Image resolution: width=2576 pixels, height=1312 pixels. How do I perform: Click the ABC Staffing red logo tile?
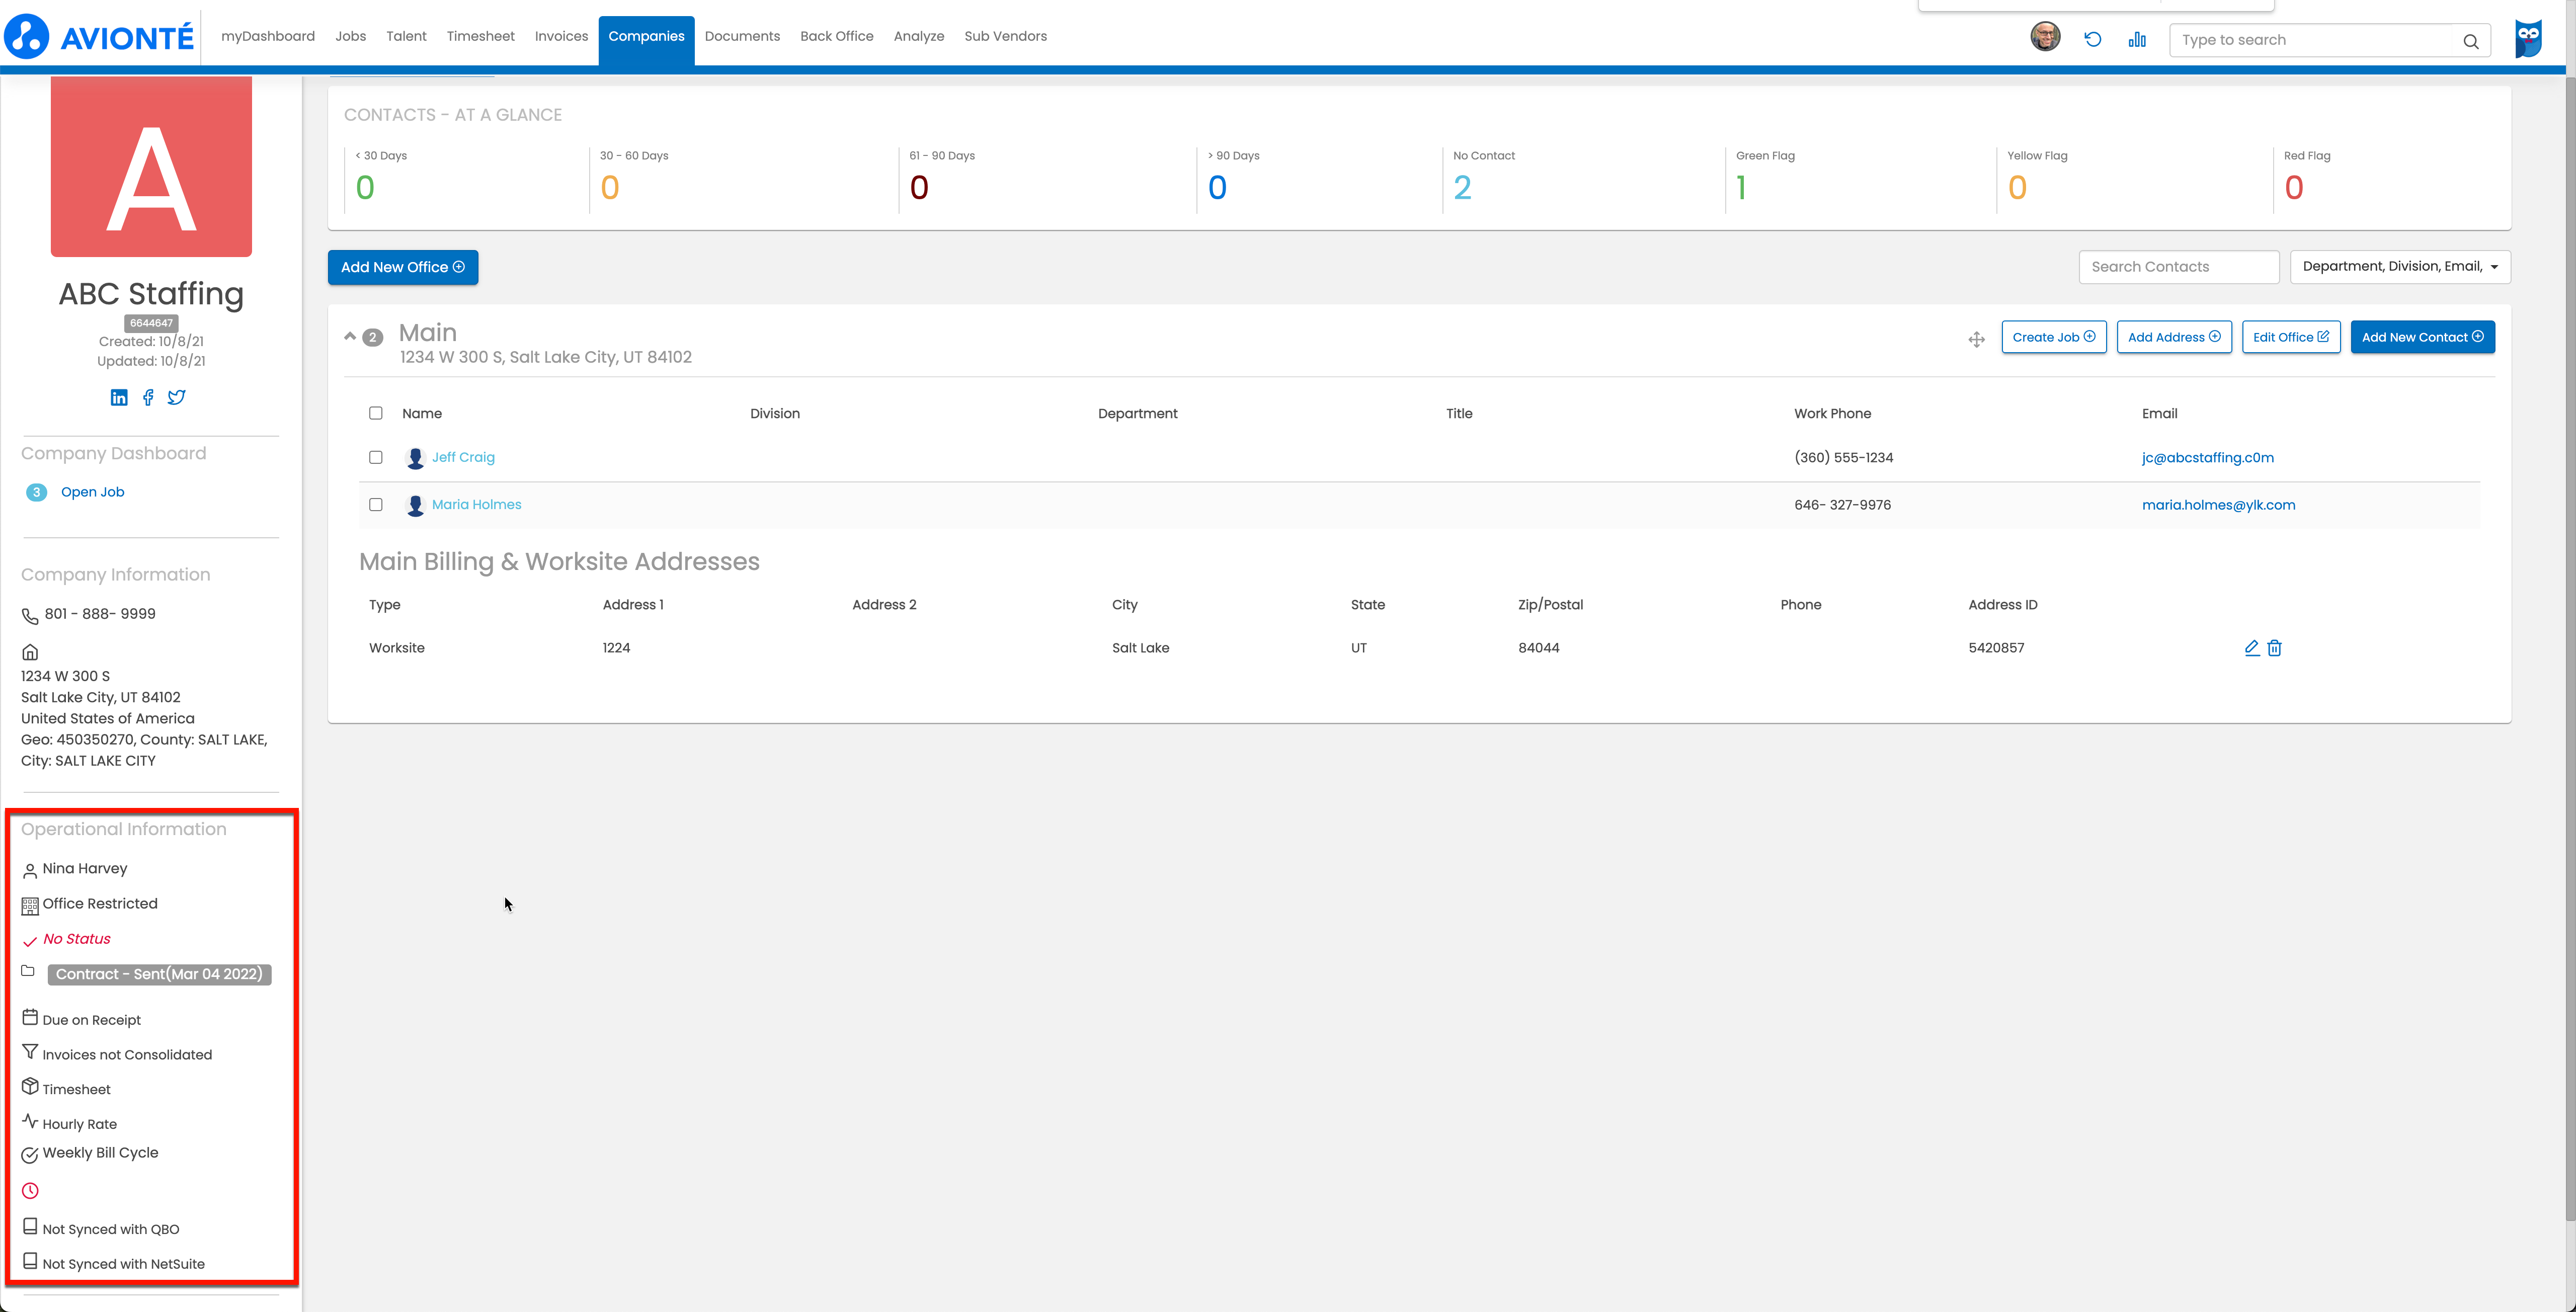pyautogui.click(x=151, y=167)
